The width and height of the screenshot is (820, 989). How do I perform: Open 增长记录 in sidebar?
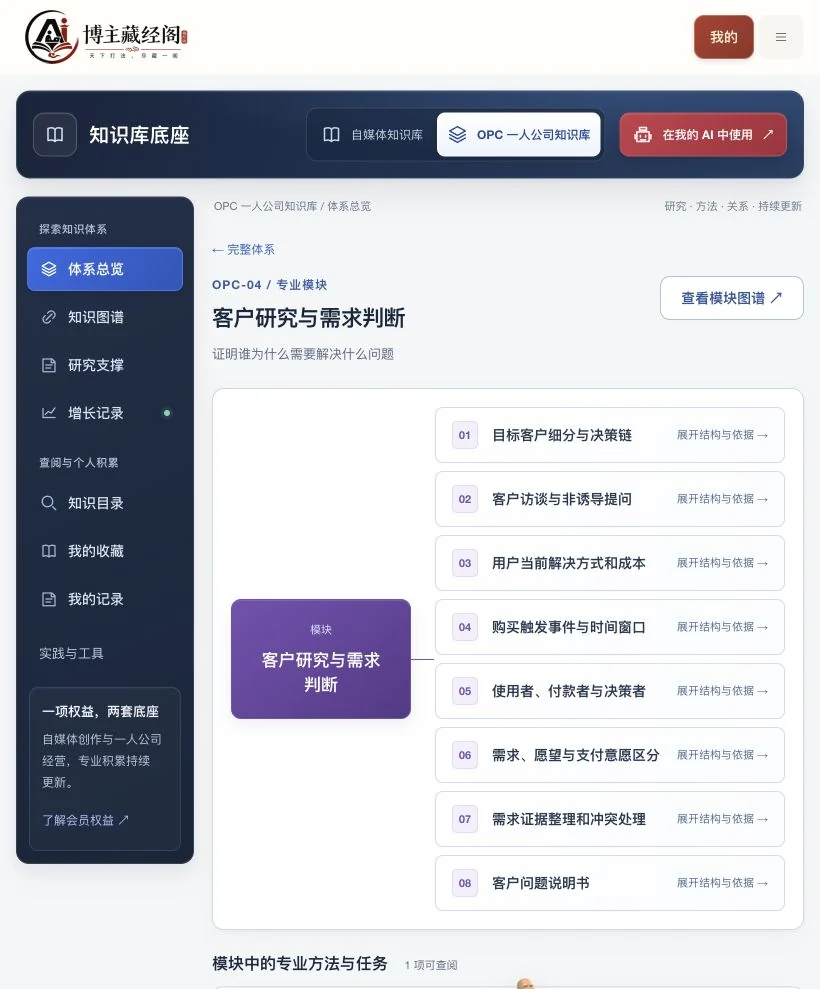coord(105,413)
